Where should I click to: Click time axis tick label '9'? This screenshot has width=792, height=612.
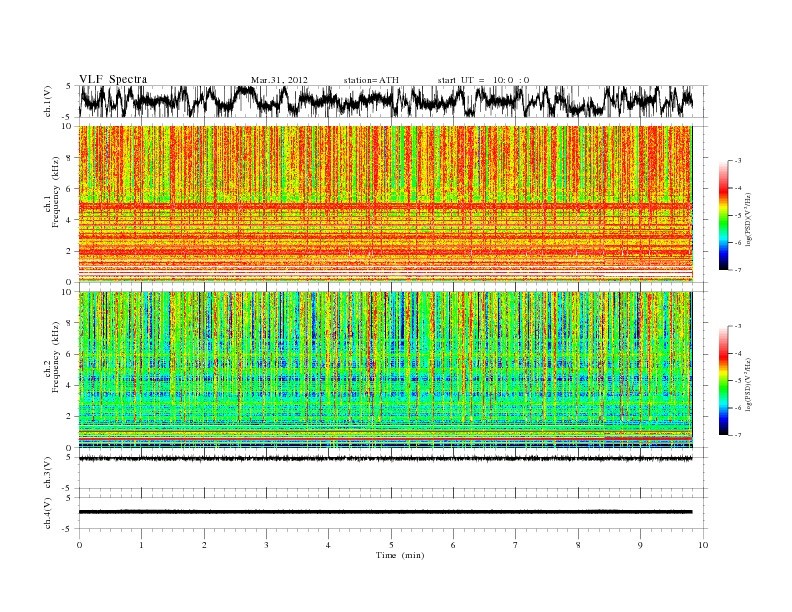640,545
